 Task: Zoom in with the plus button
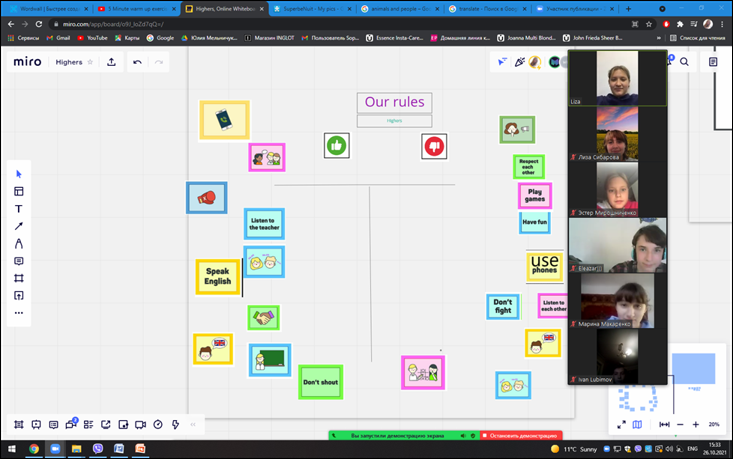(696, 424)
